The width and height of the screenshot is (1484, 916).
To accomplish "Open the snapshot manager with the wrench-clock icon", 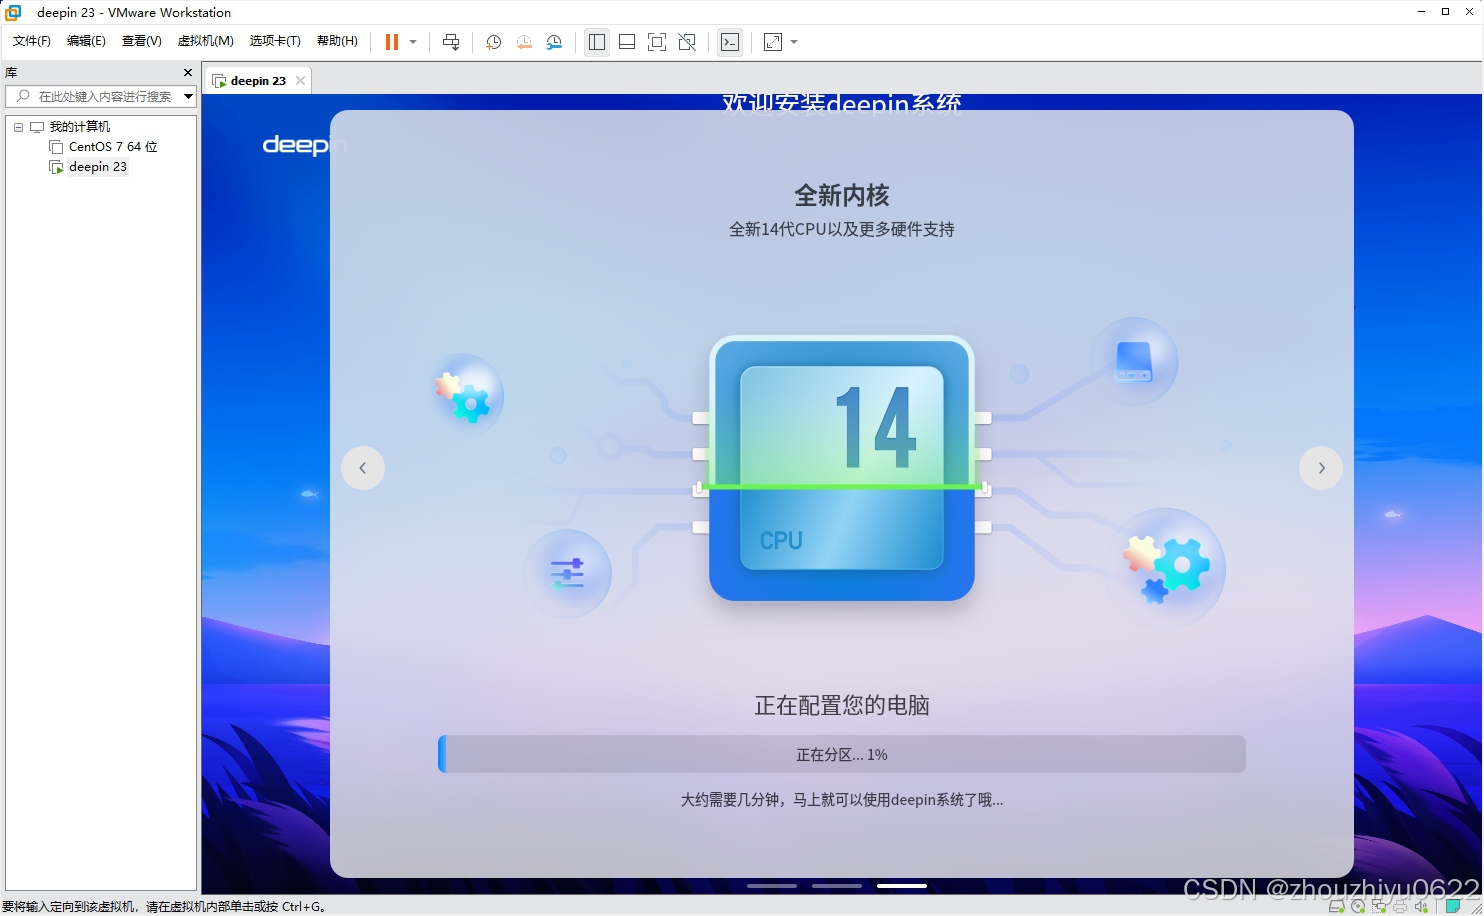I will point(554,42).
